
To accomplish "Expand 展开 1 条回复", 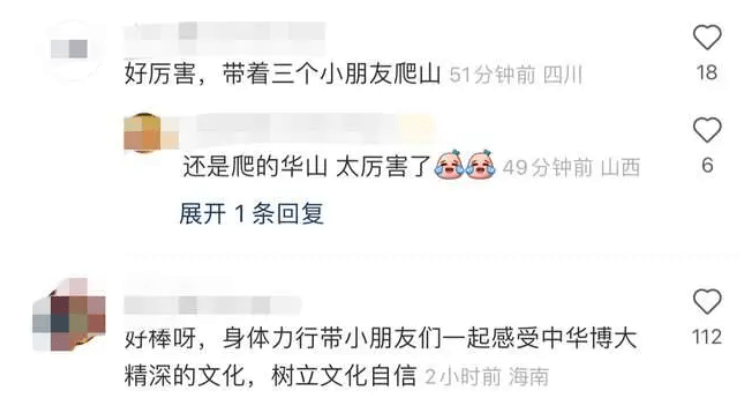I will coord(252,214).
